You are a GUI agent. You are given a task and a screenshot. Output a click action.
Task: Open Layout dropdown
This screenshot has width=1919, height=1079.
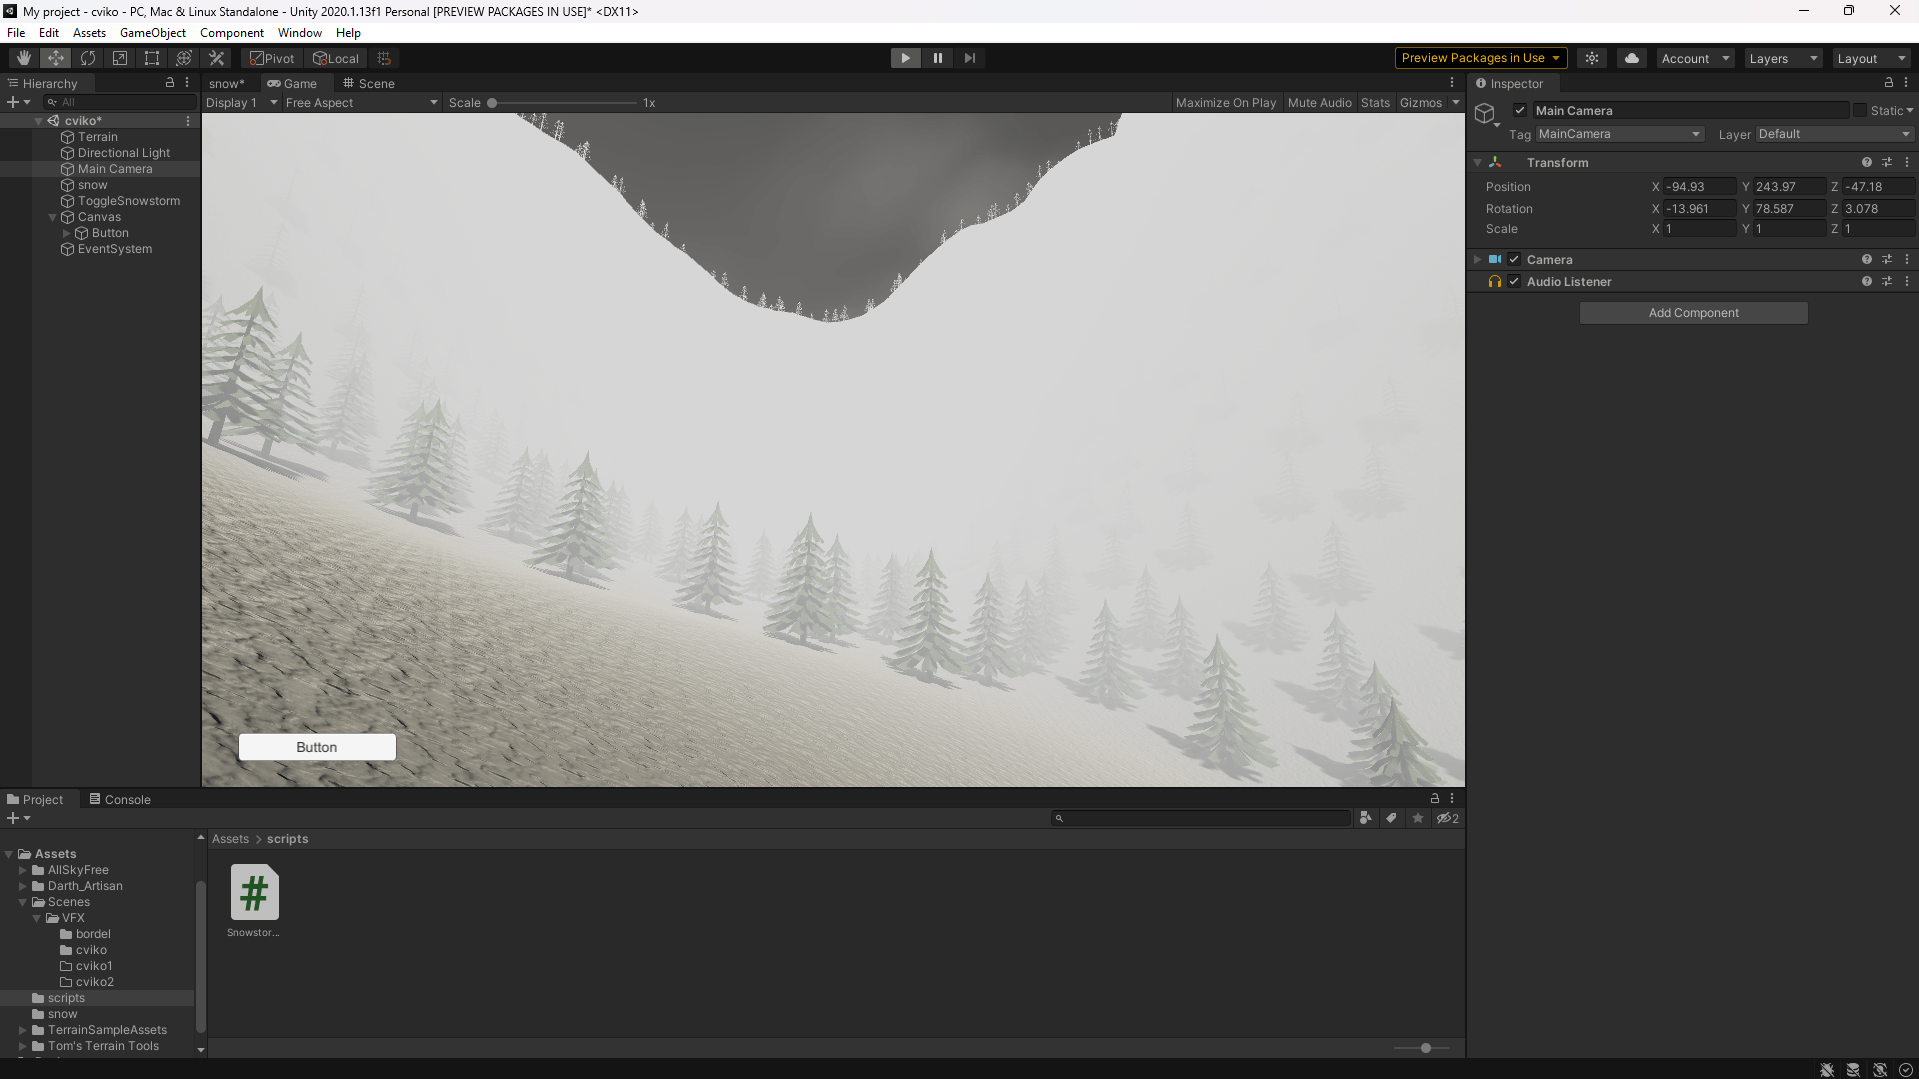(1872, 58)
